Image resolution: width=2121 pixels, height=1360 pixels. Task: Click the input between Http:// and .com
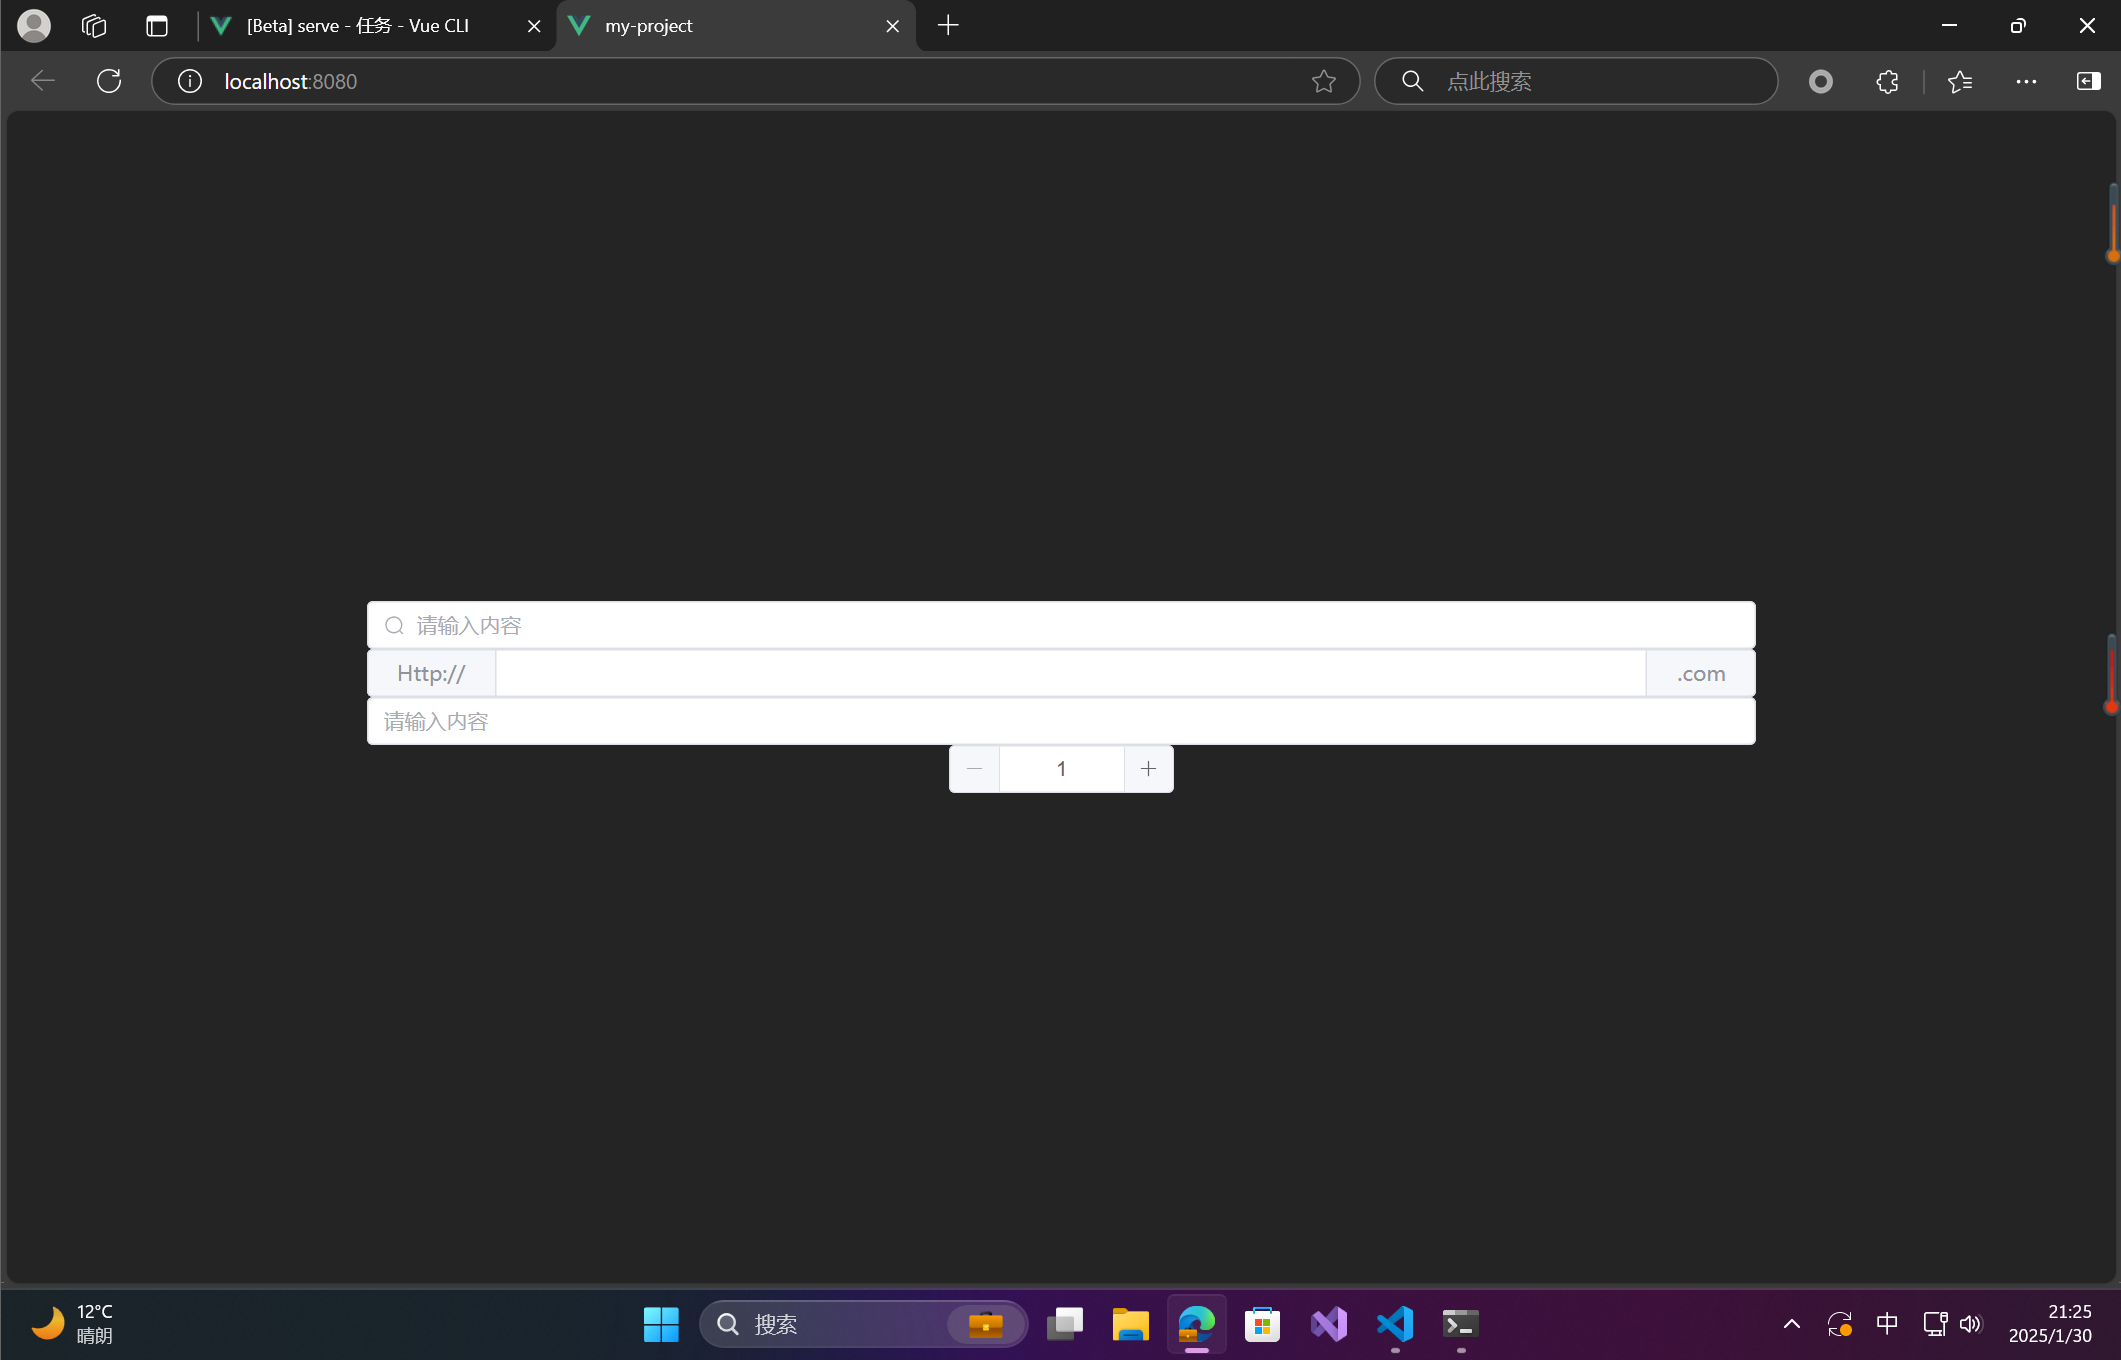[1070, 673]
